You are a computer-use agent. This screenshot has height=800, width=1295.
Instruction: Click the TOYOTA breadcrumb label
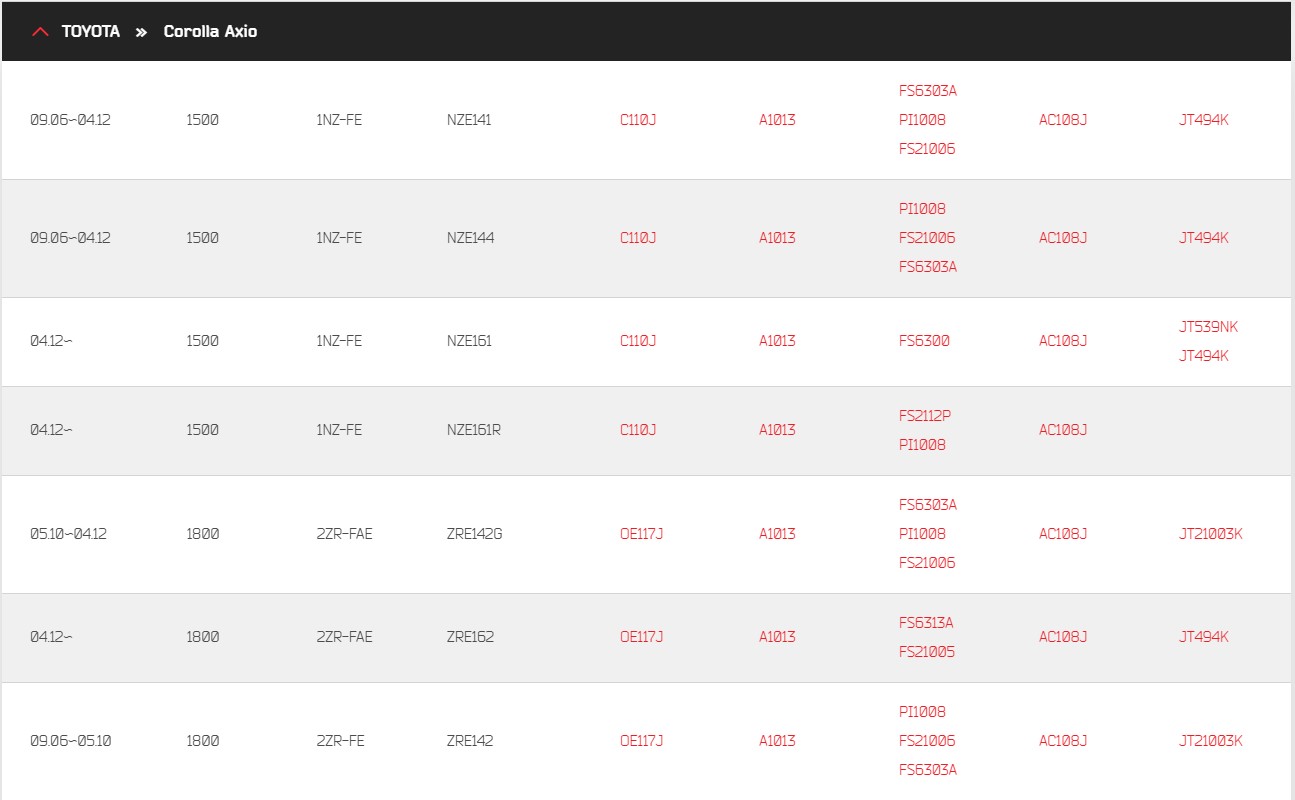pos(91,32)
